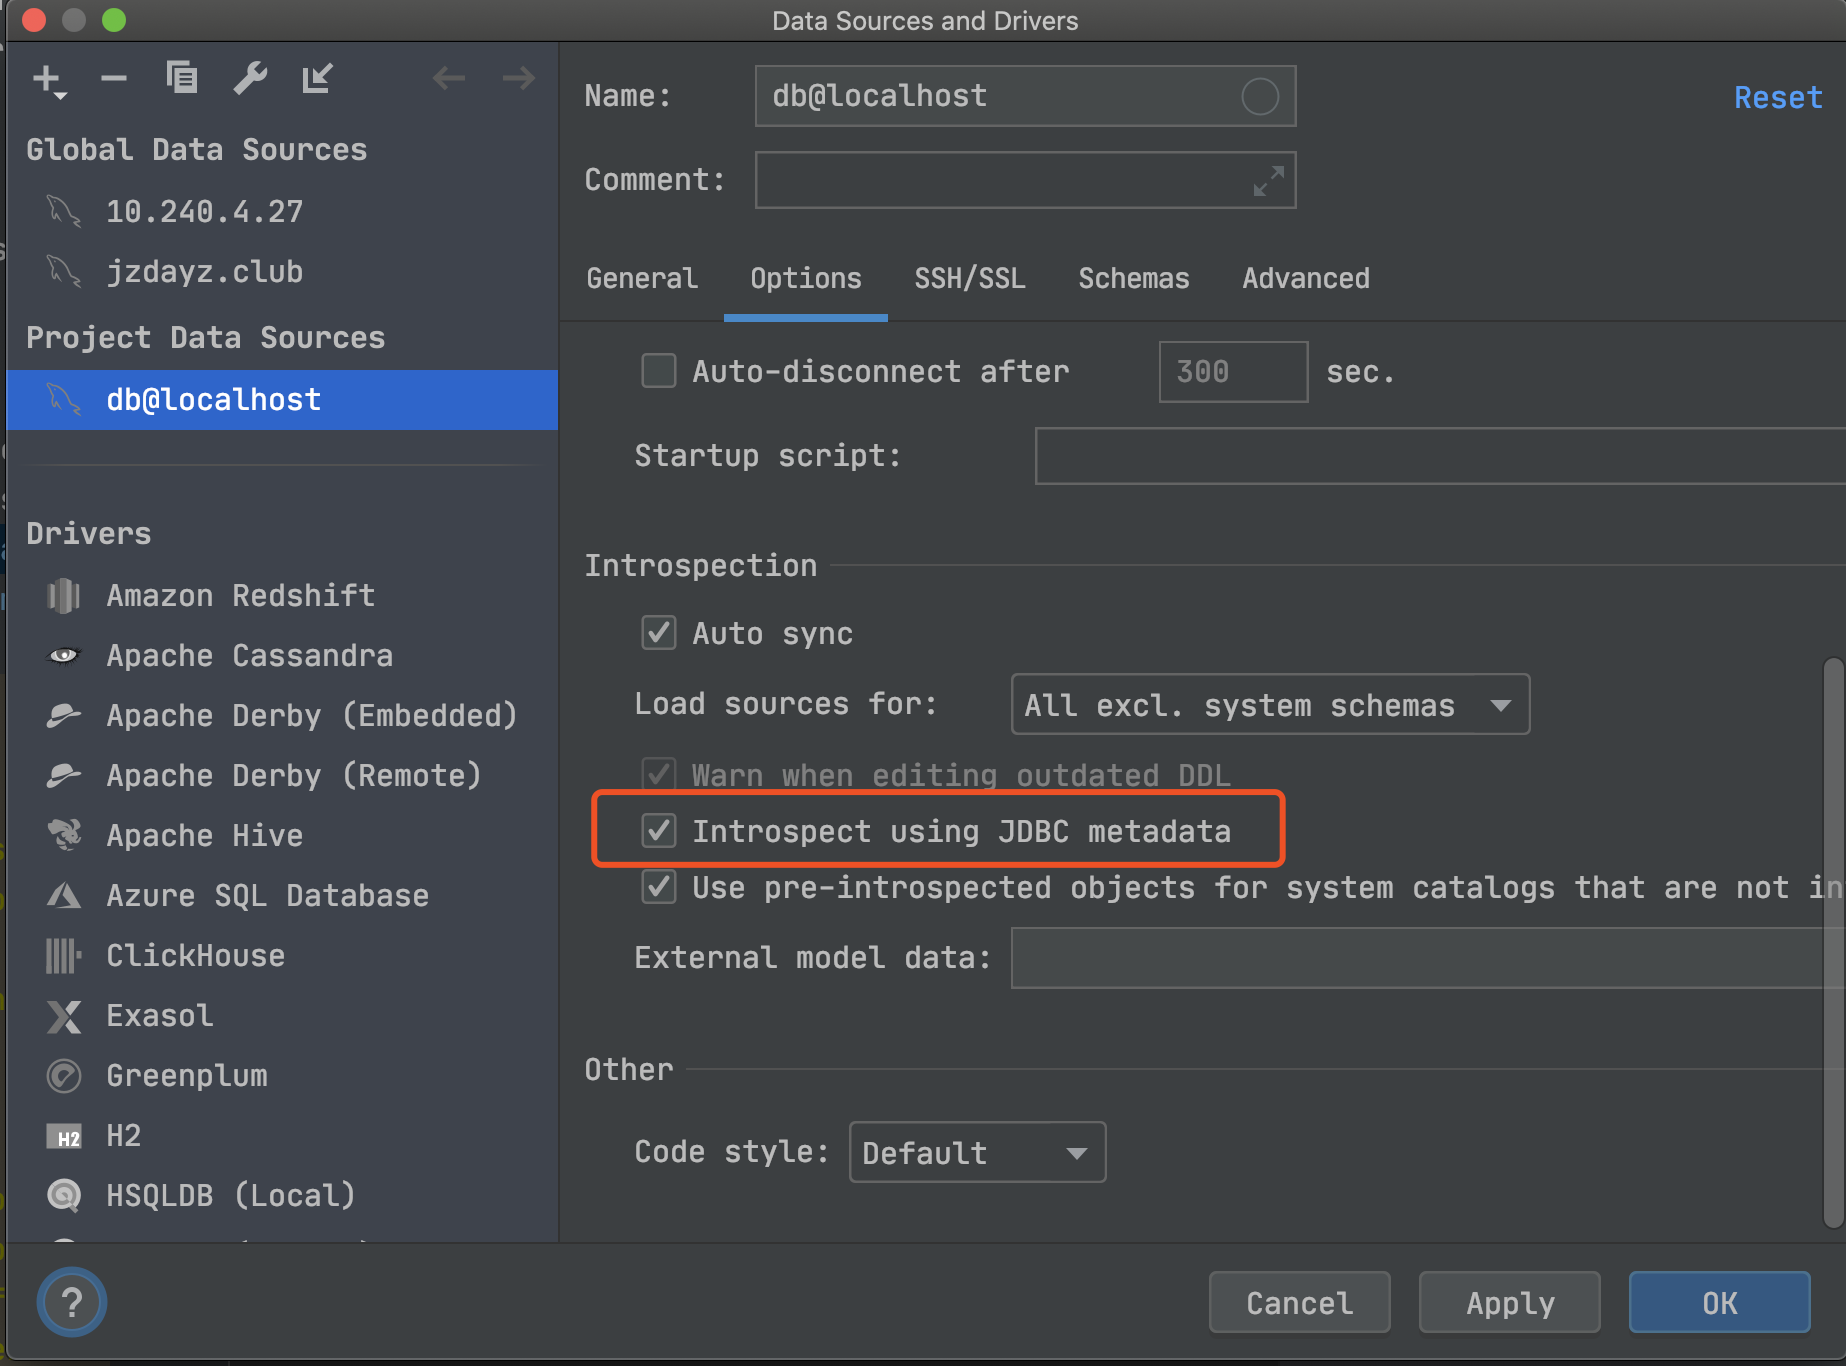Screen dimensions: 1846x1366
Task: Open driver settings wrench icon
Action: pyautogui.click(x=250, y=78)
